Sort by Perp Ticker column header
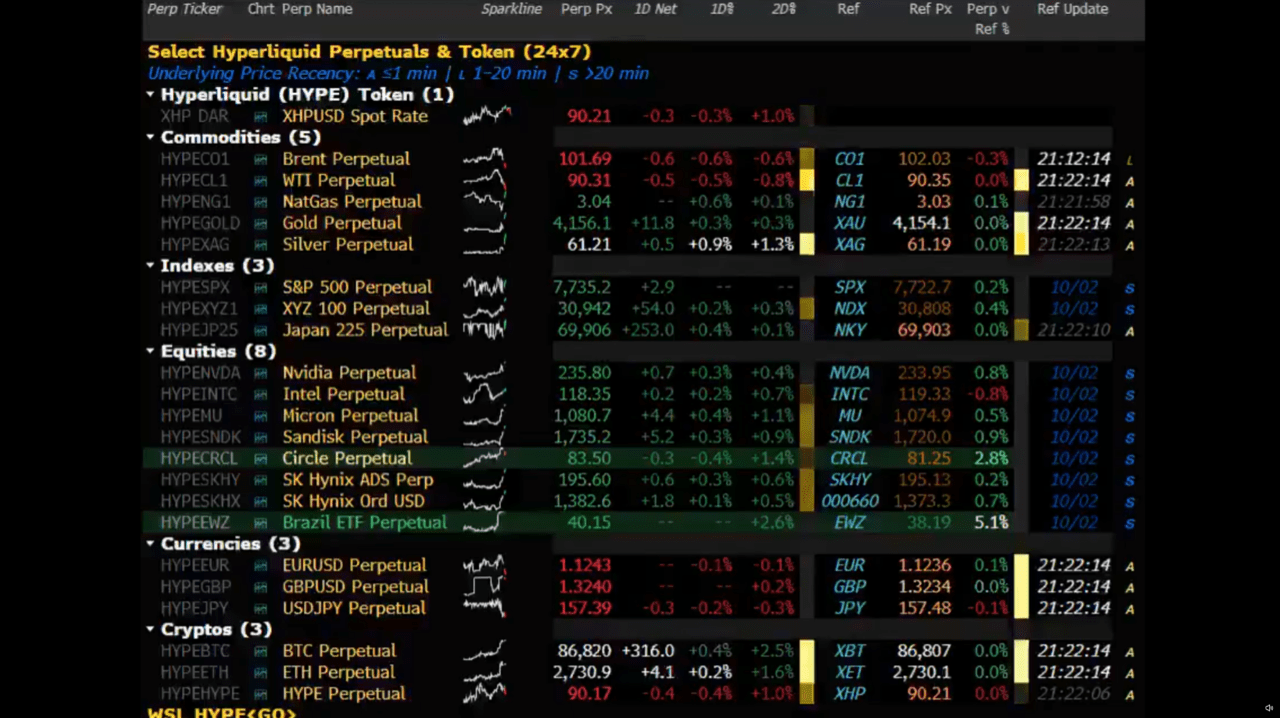Image resolution: width=1280 pixels, height=718 pixels. click(185, 9)
